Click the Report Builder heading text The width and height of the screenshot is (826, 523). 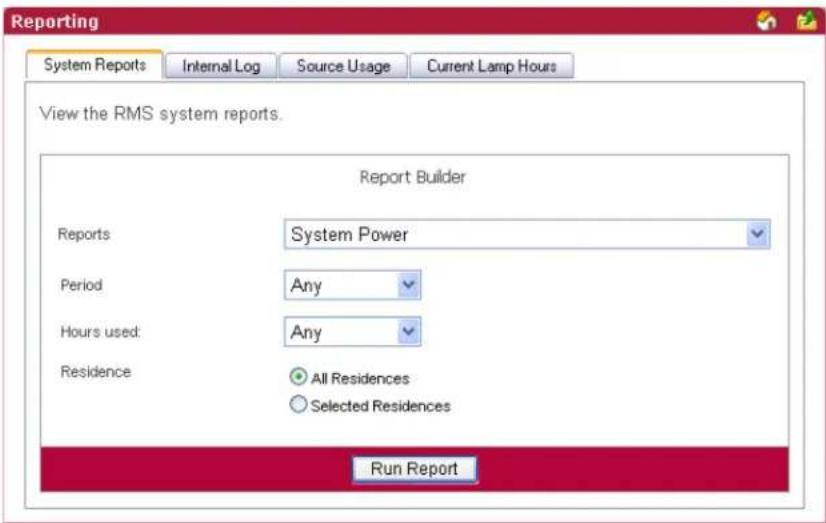[412, 177]
